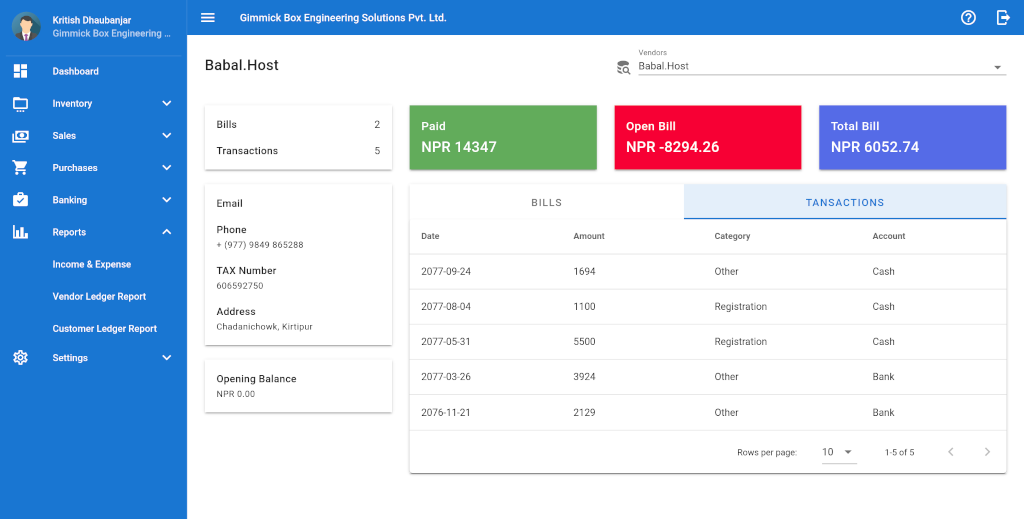Select the 2077-09-24 transaction date
This screenshot has height=519, width=1024.
pyautogui.click(x=446, y=272)
